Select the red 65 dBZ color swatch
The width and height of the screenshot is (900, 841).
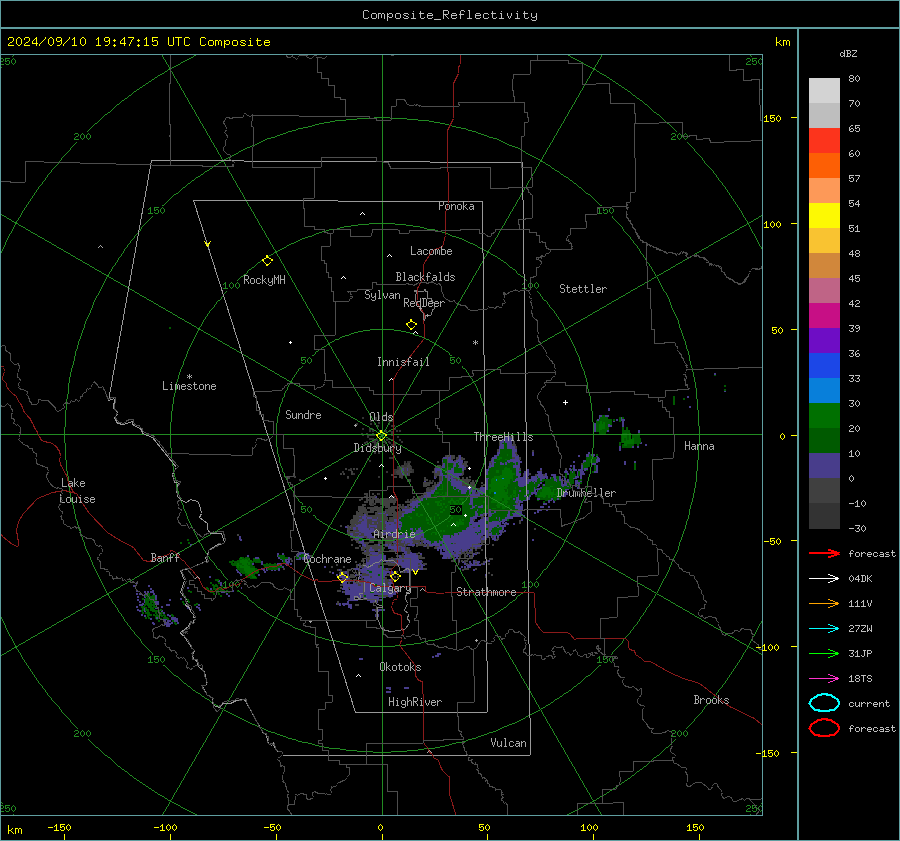pos(824,141)
